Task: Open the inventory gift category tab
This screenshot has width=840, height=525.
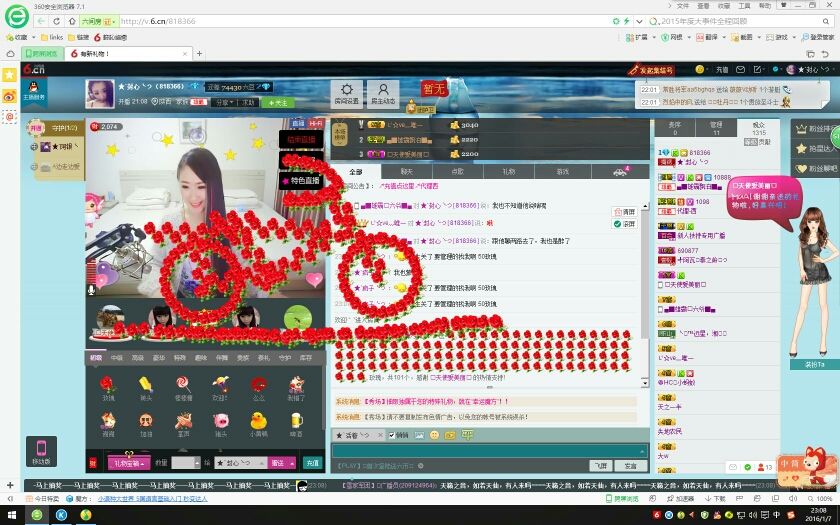Action: pos(306,358)
